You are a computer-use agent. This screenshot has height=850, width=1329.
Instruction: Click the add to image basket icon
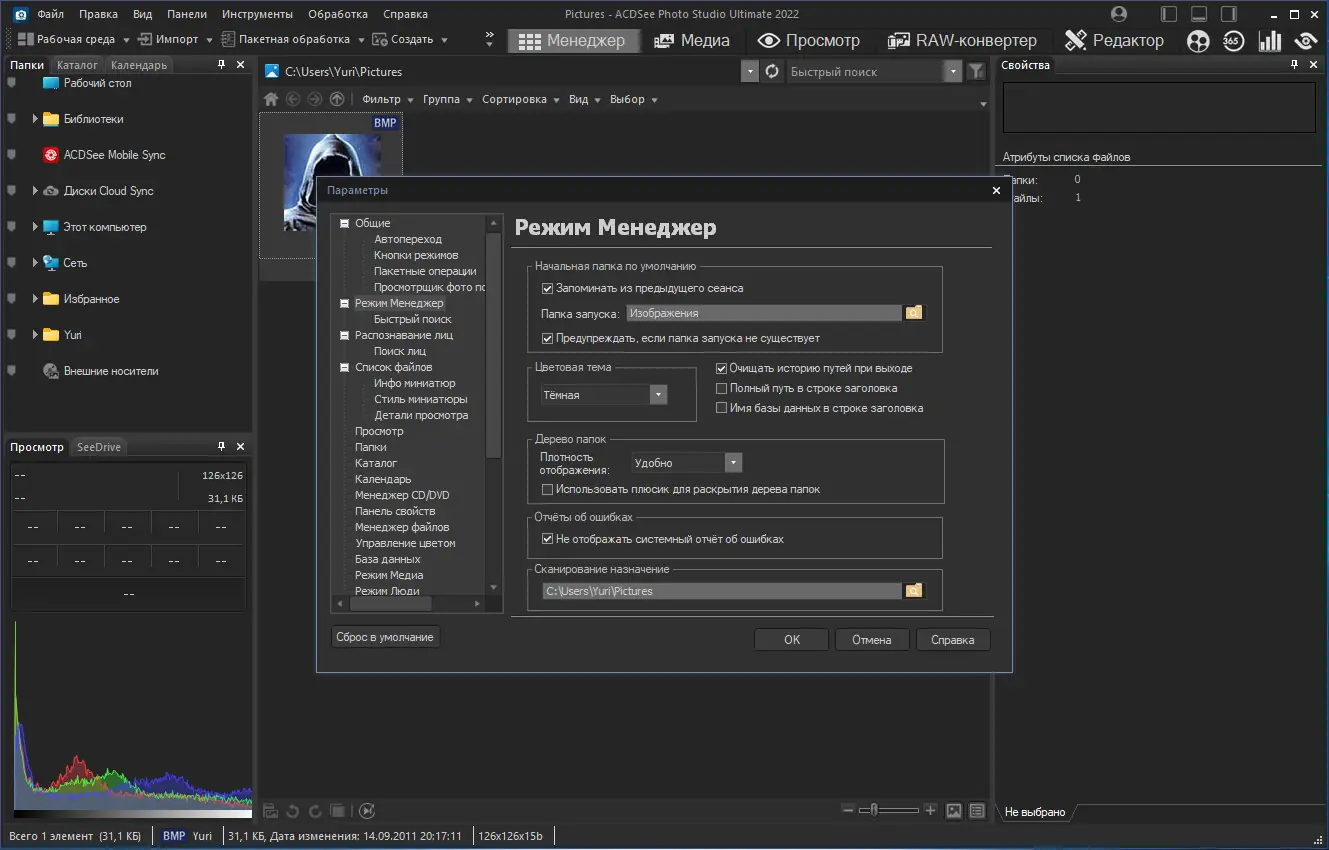[270, 811]
